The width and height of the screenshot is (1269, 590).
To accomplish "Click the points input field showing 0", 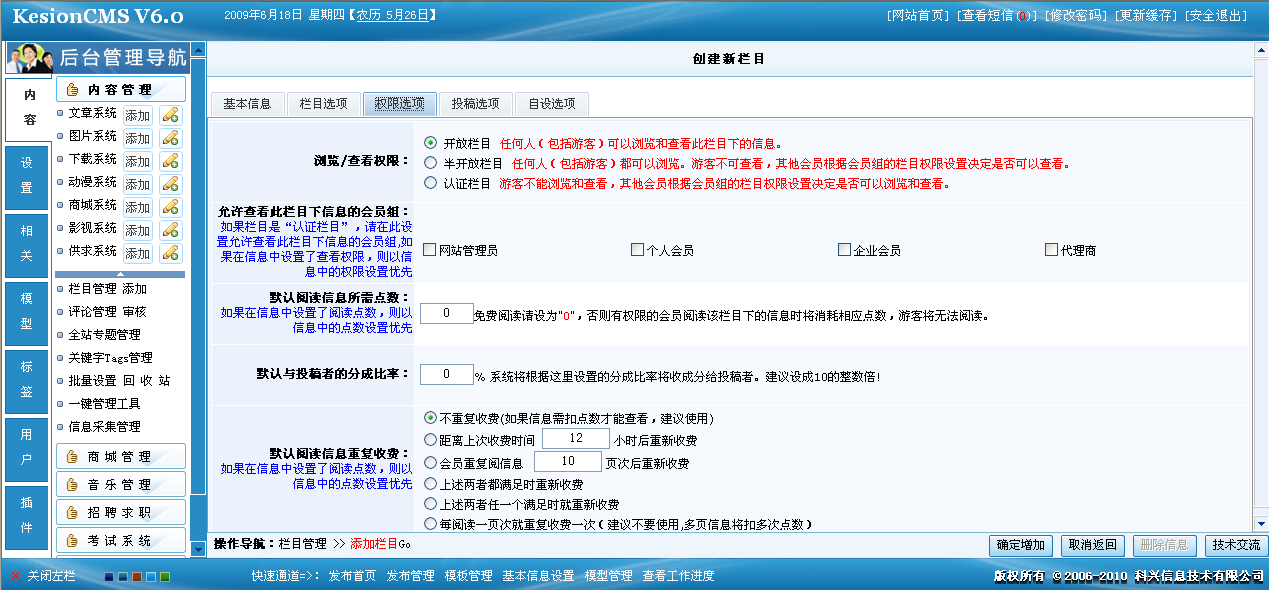I will 446,312.
